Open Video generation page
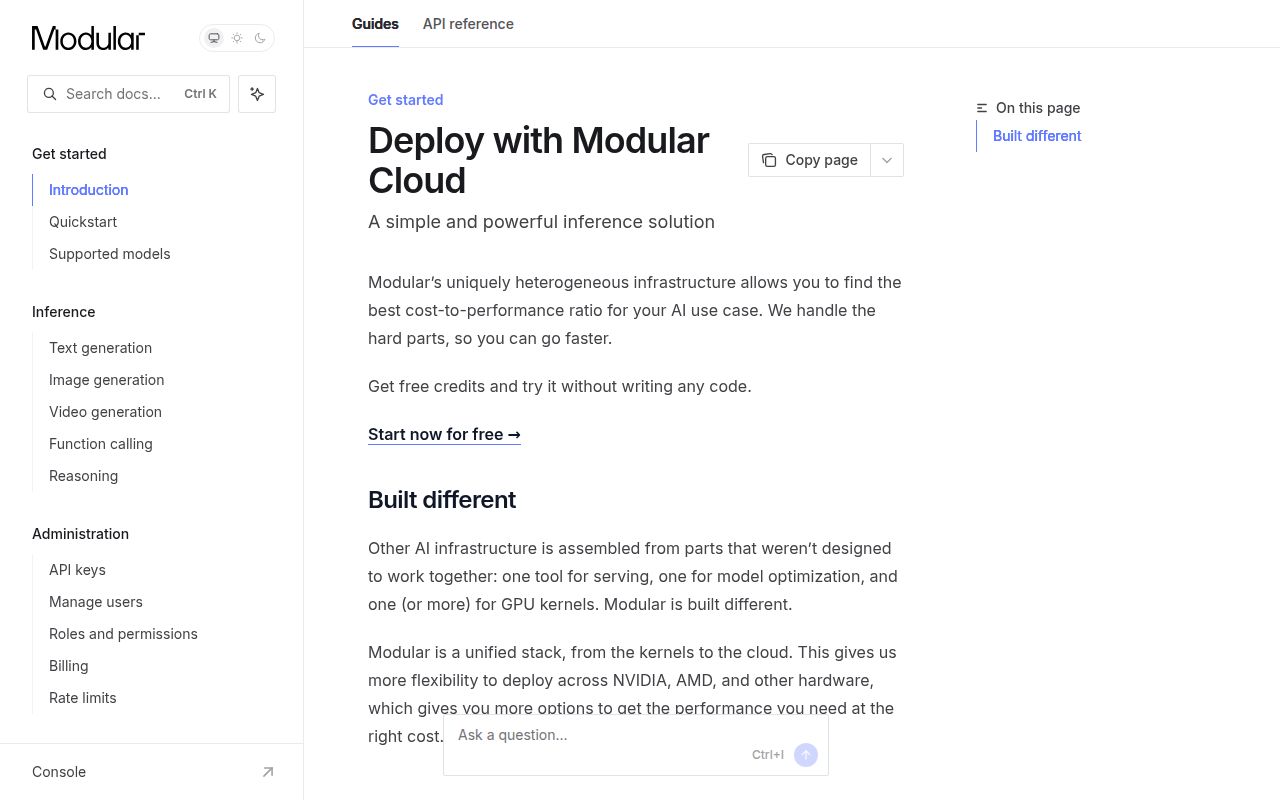Image resolution: width=1280 pixels, height=800 pixels. click(x=105, y=412)
